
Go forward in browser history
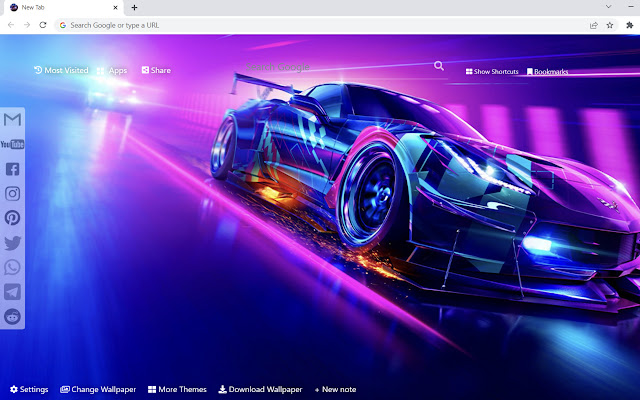coord(27,25)
